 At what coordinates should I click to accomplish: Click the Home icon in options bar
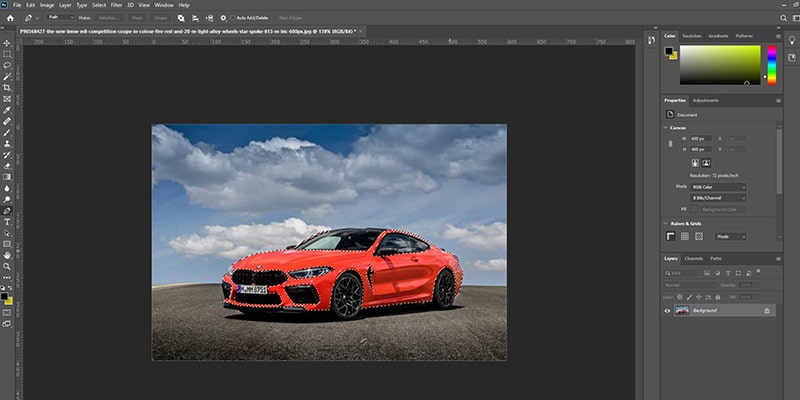point(10,18)
